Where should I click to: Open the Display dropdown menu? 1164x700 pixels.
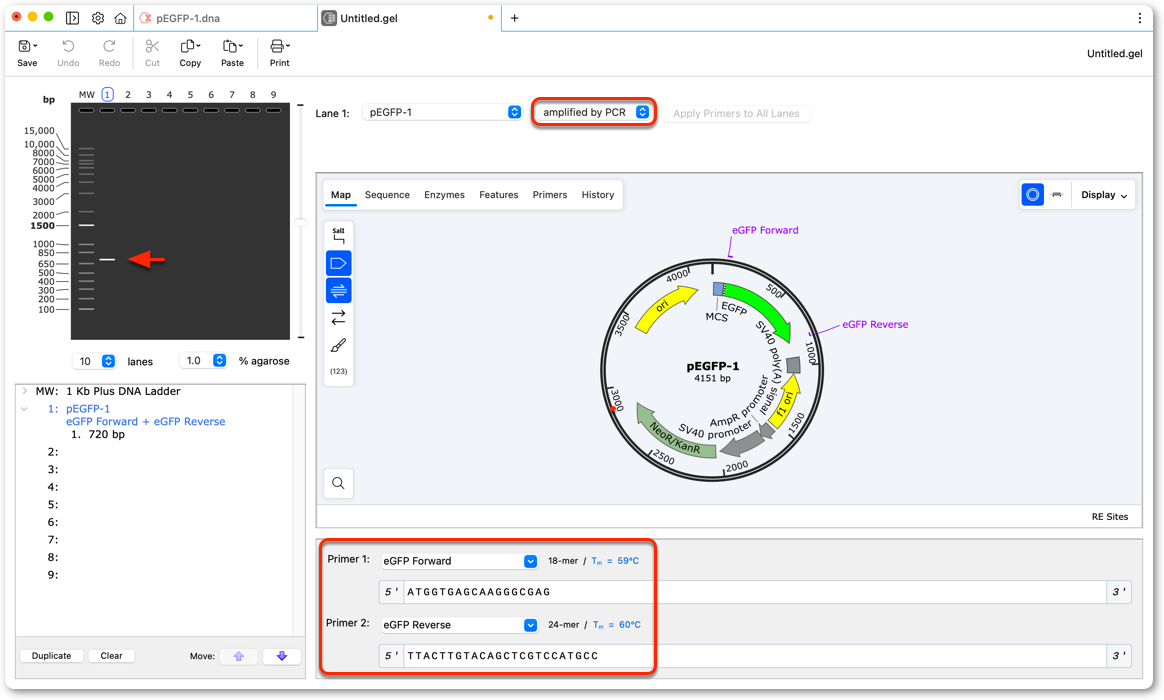1103,194
